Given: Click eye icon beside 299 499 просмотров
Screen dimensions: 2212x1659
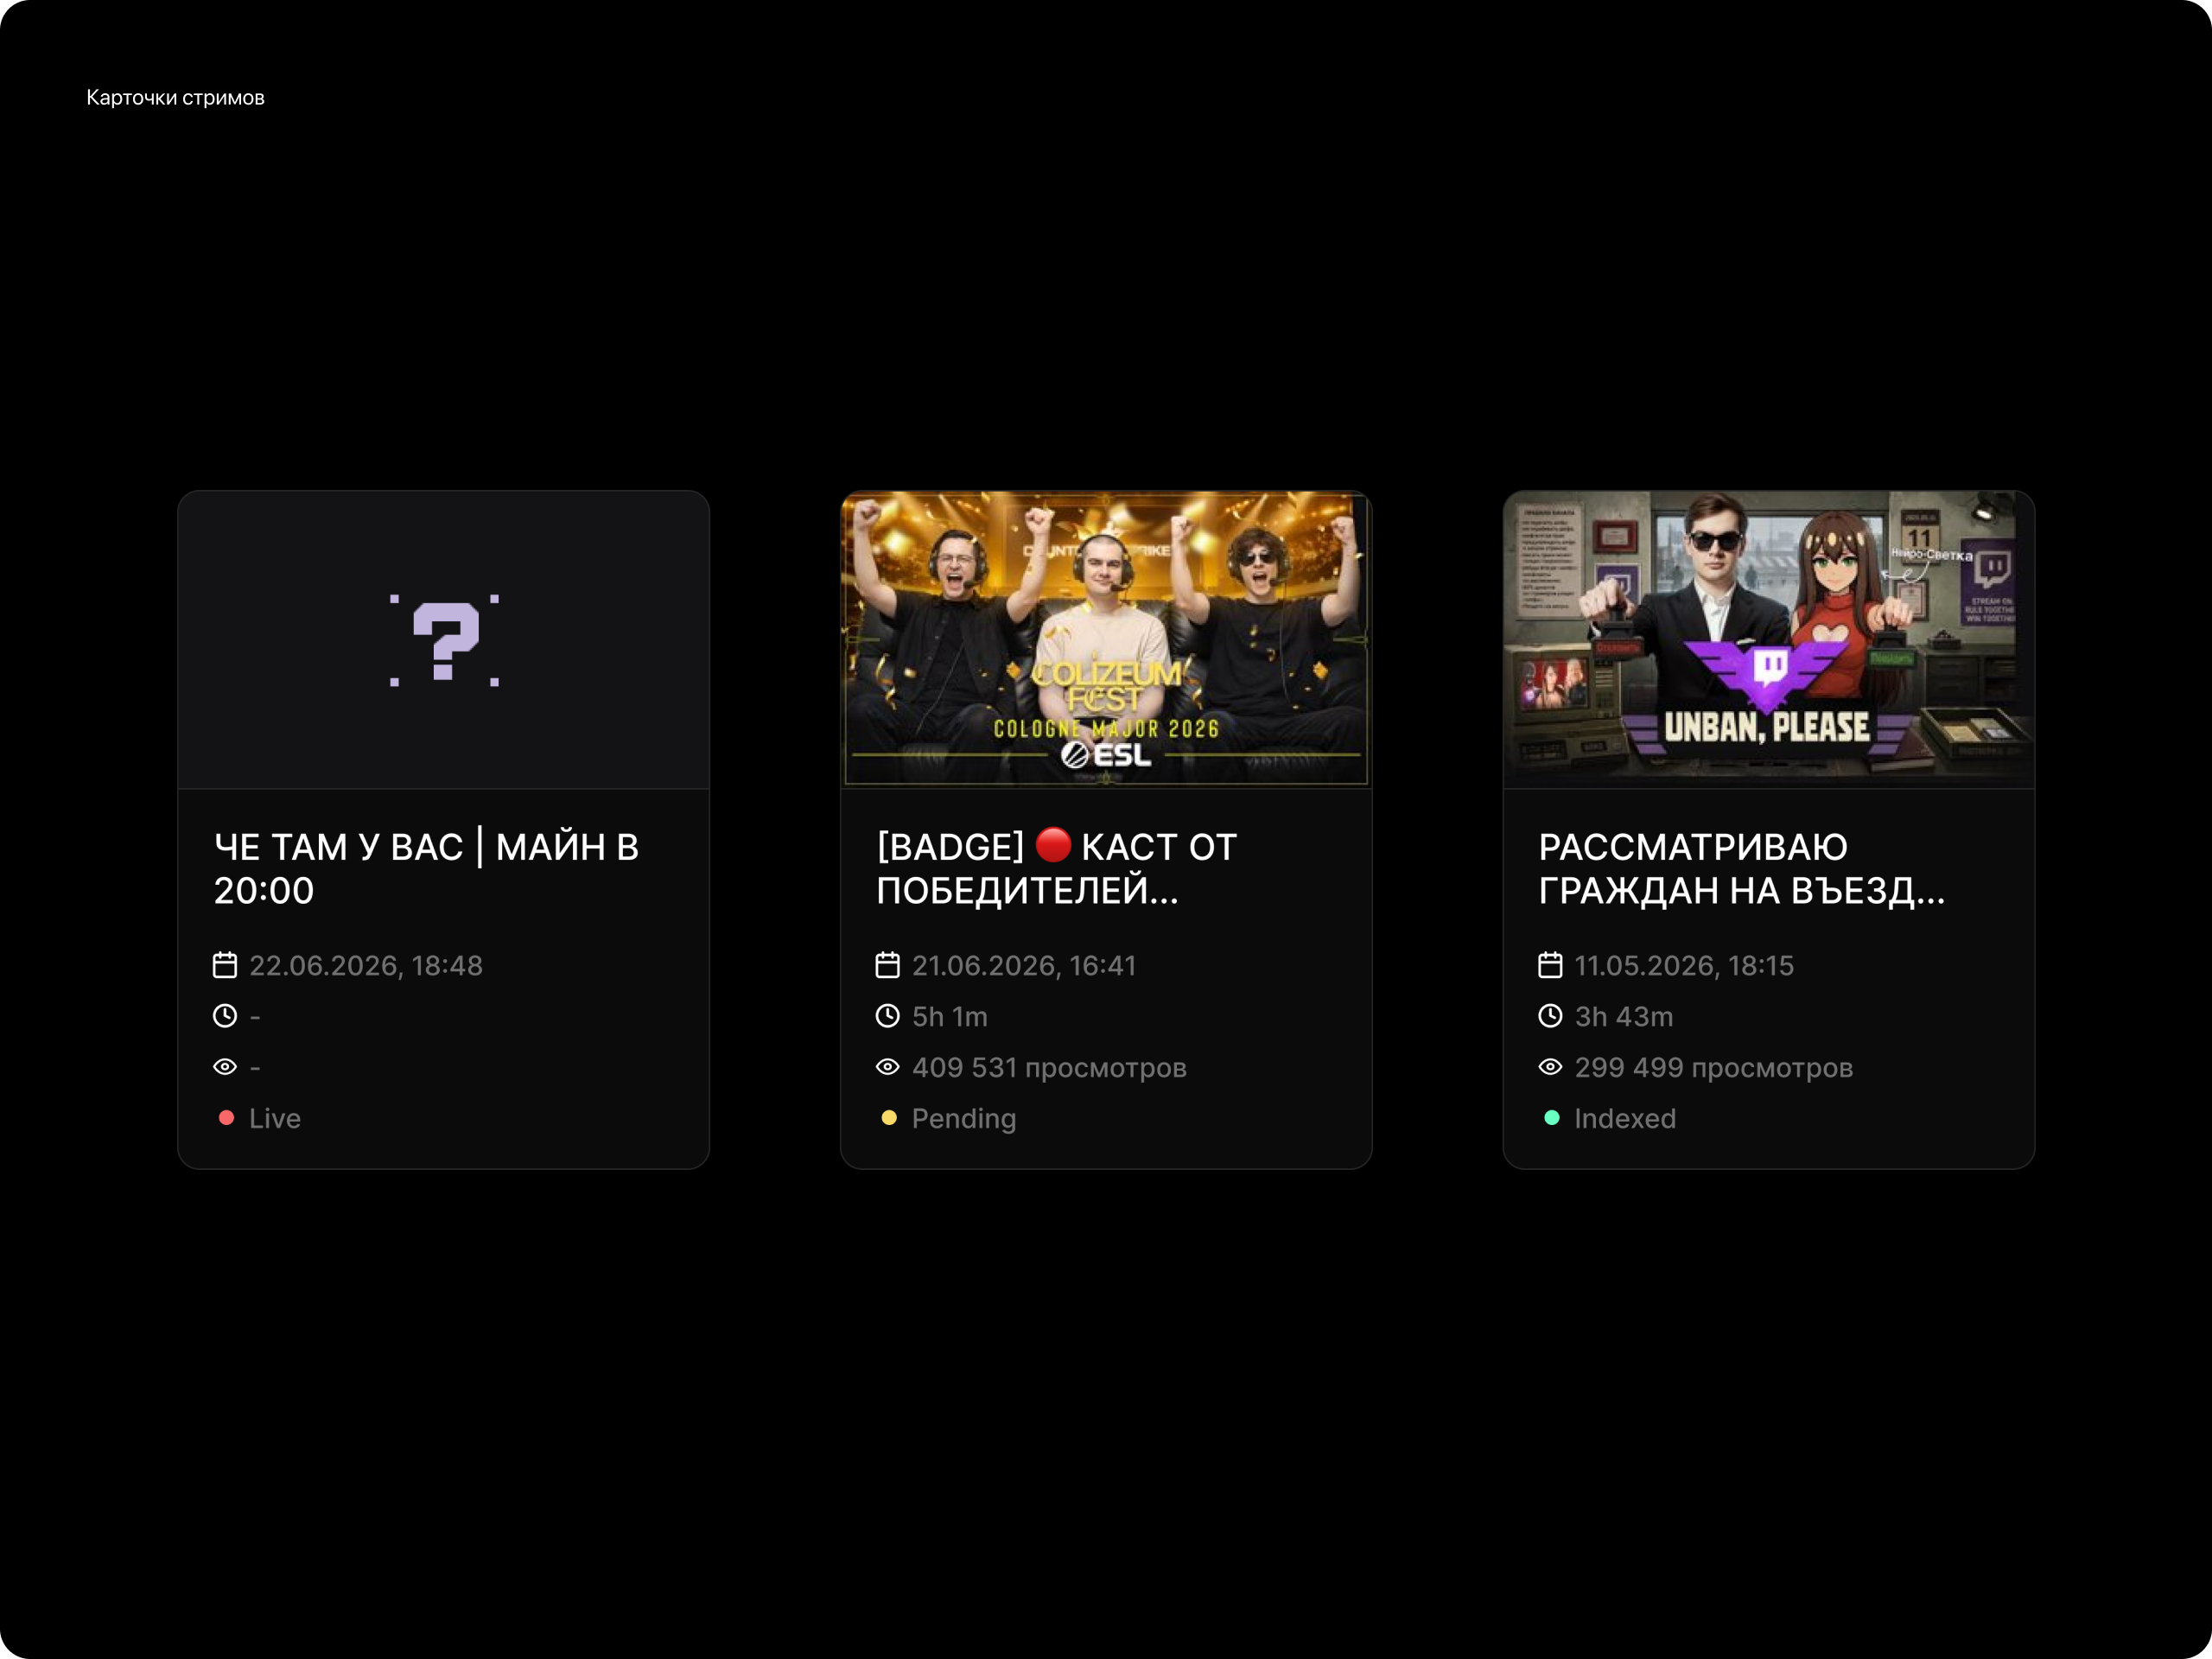Looking at the screenshot, I should 1550,1067.
